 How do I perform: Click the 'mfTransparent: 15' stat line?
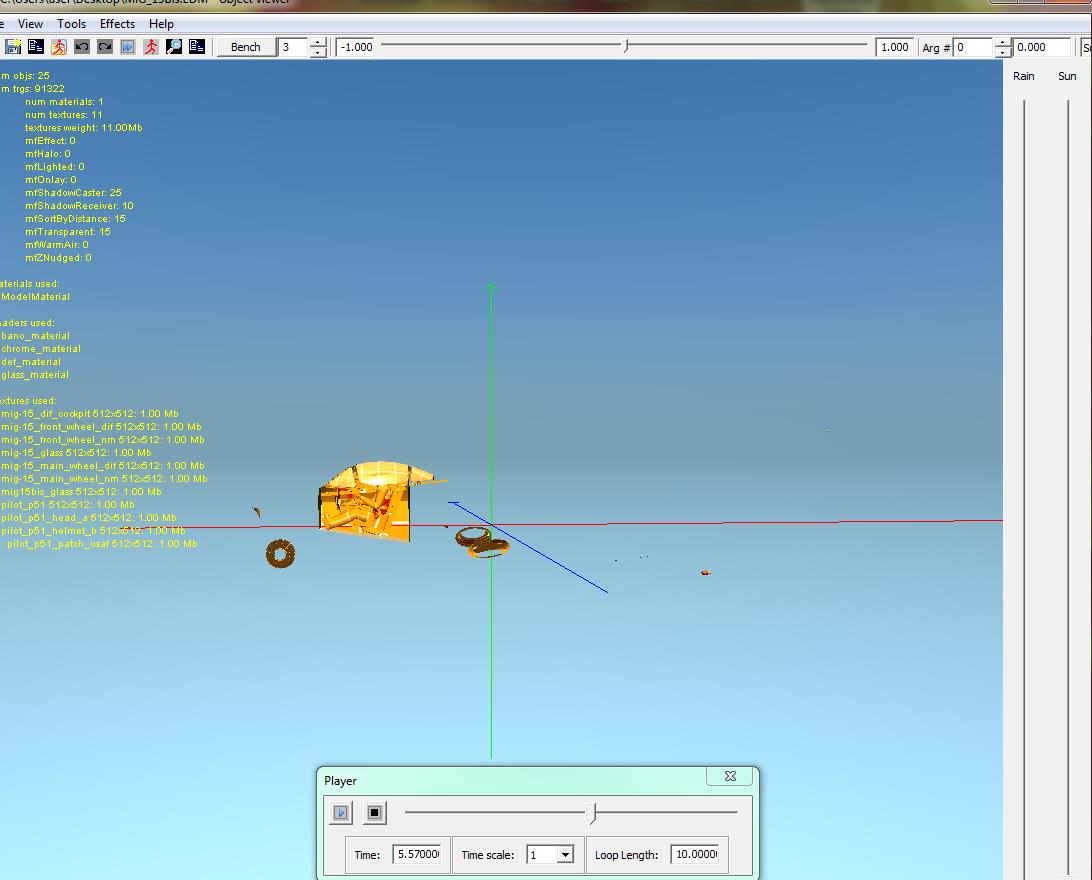coord(68,232)
